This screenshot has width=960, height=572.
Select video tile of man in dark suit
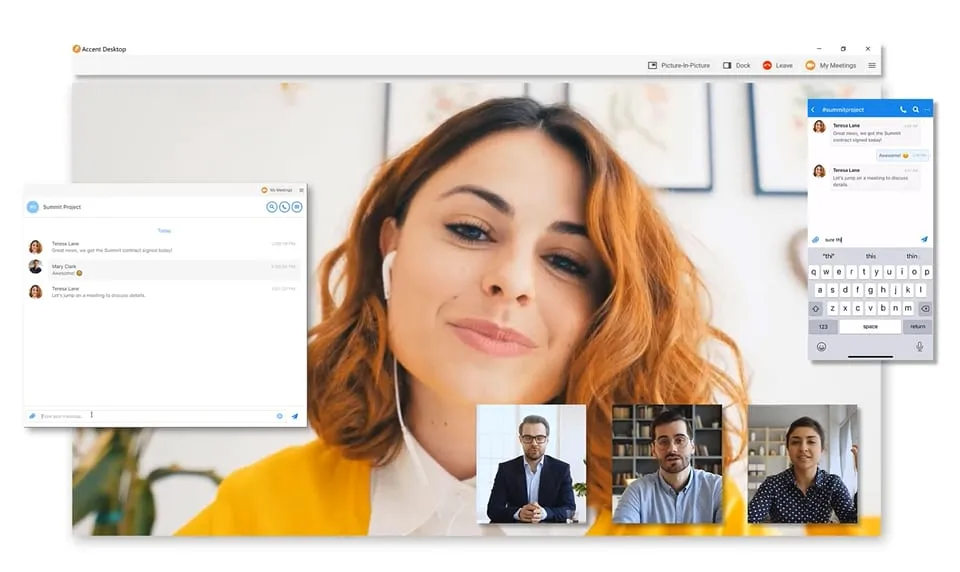tap(531, 464)
